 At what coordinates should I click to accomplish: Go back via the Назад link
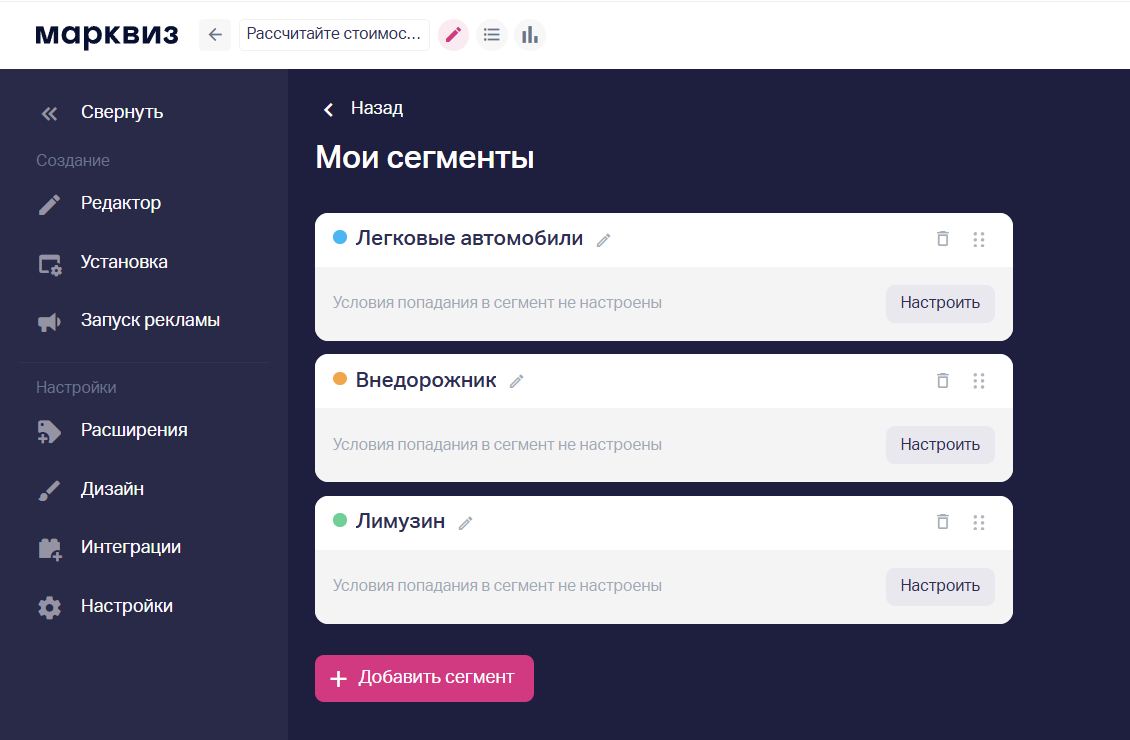[x=376, y=108]
